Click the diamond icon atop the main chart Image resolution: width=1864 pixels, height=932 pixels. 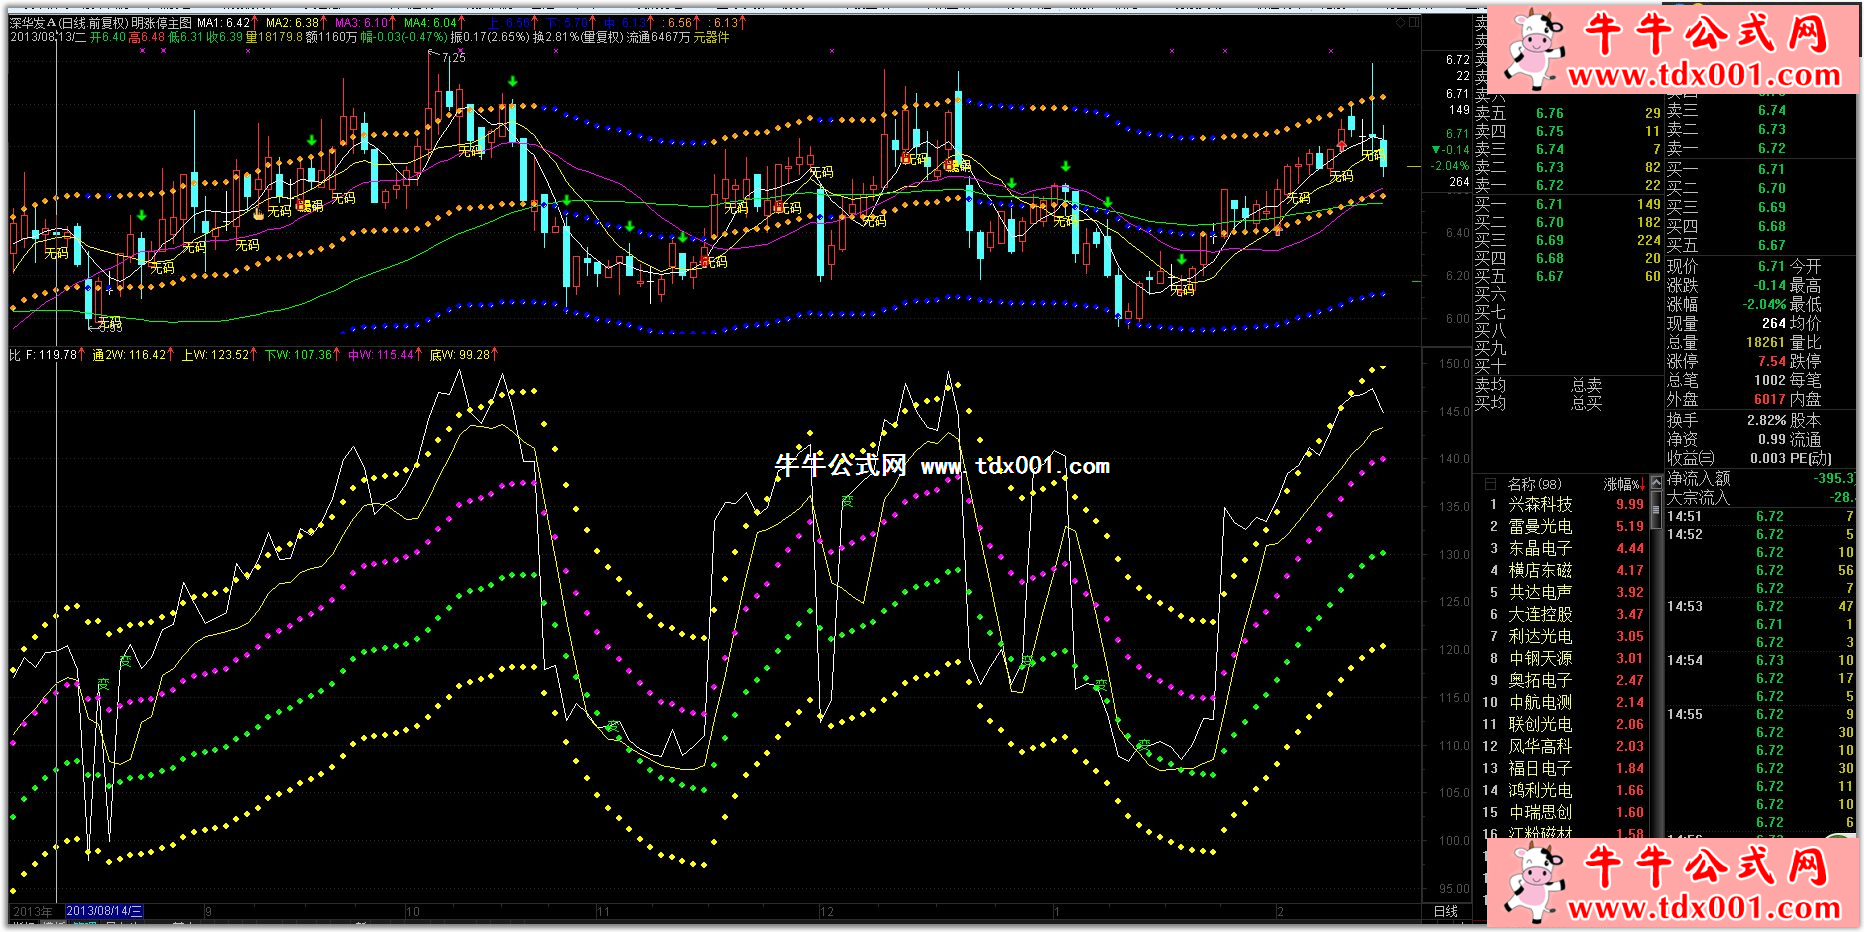[x=1401, y=22]
